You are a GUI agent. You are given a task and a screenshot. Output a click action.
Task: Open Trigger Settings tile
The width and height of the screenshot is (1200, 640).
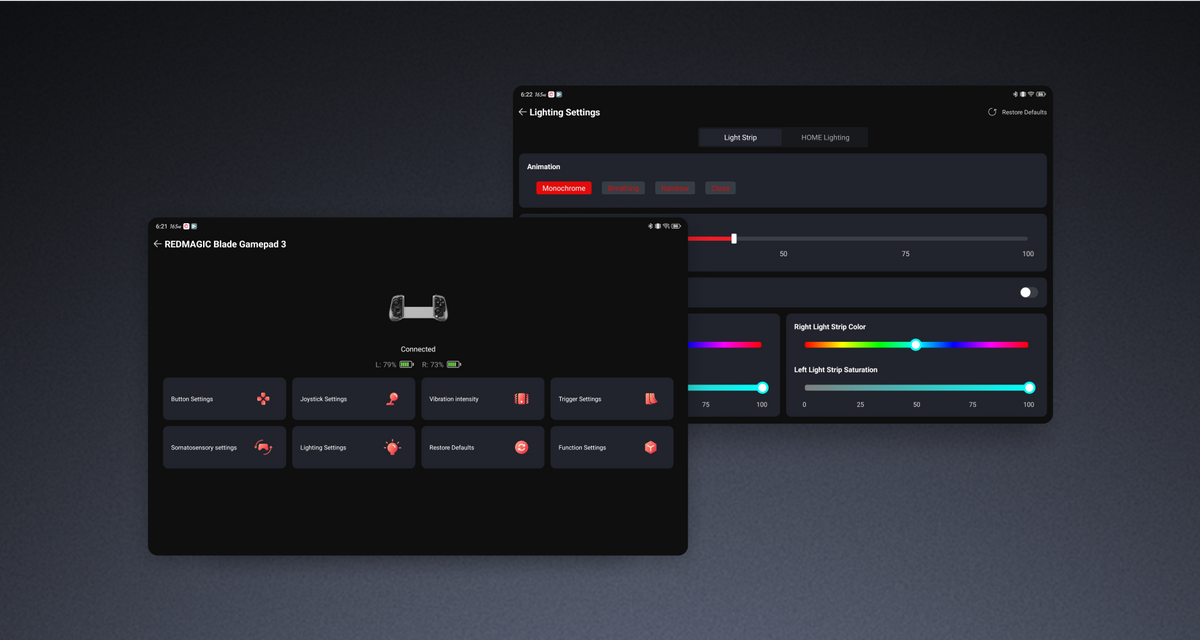pyautogui.click(x=611, y=399)
